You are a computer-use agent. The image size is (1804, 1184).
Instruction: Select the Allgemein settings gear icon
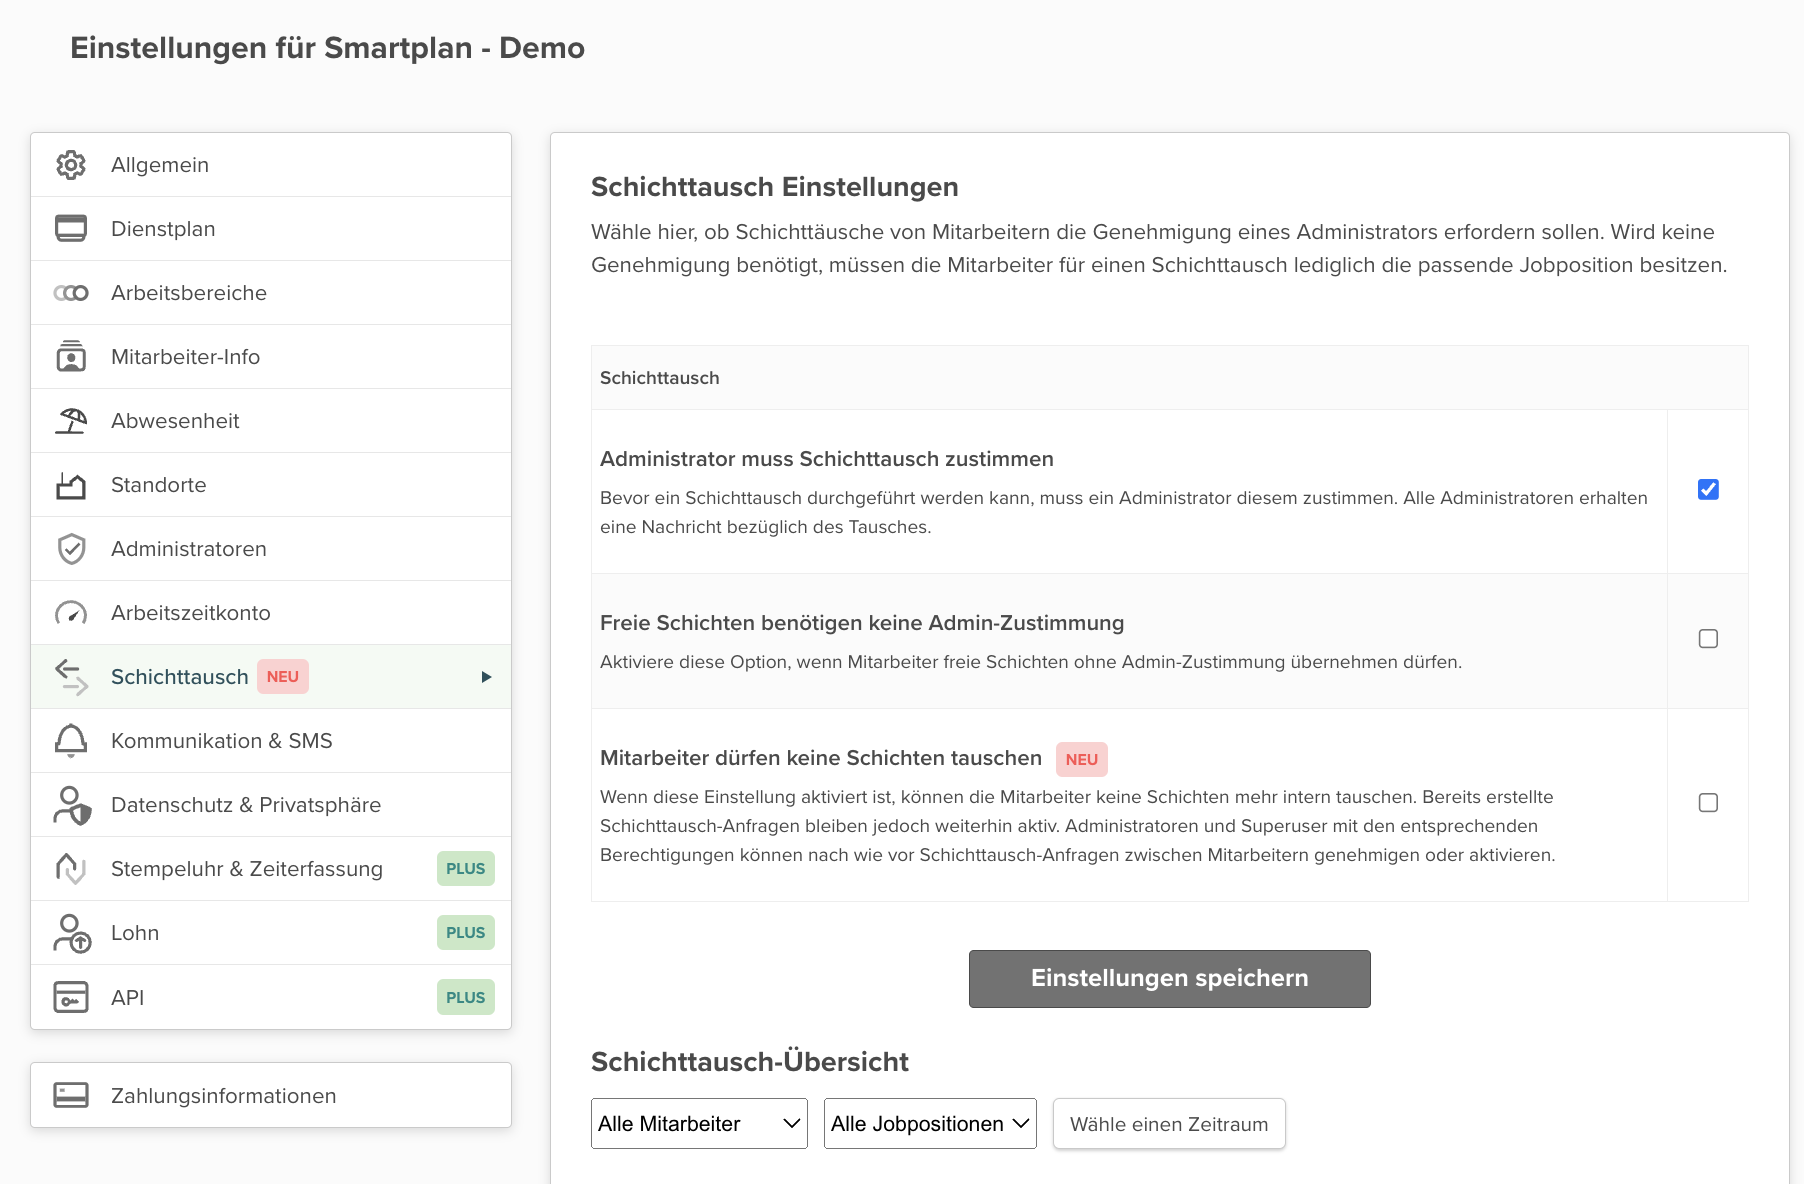(71, 164)
